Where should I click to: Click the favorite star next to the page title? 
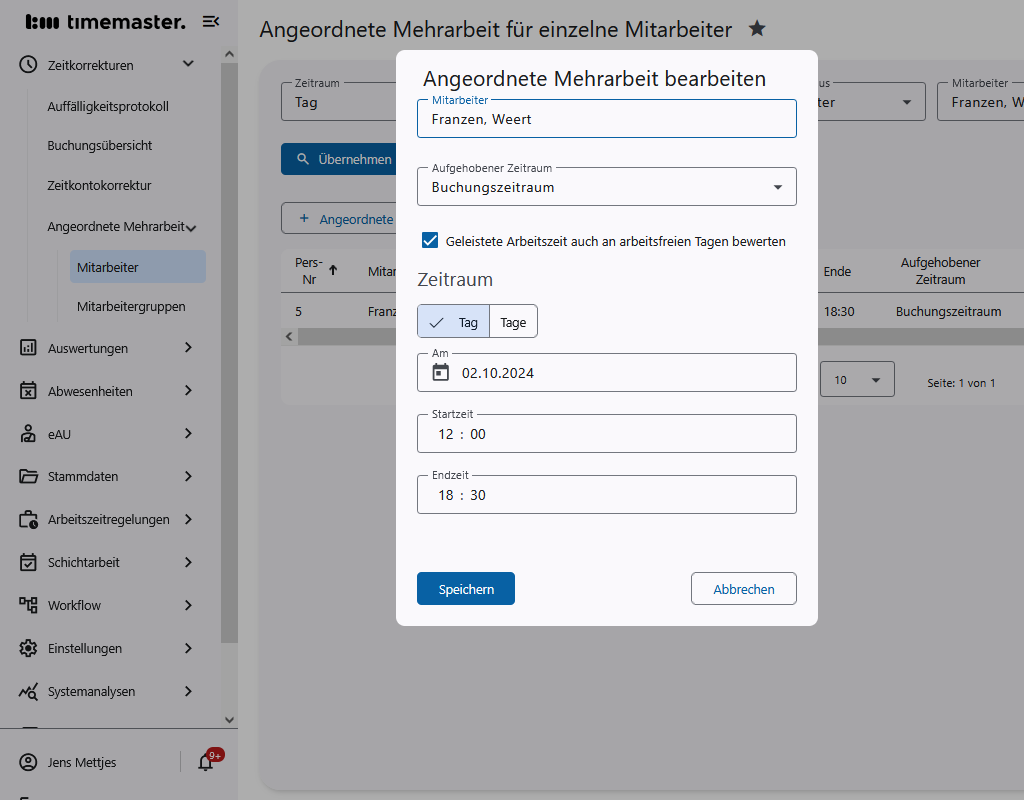pyautogui.click(x=757, y=29)
